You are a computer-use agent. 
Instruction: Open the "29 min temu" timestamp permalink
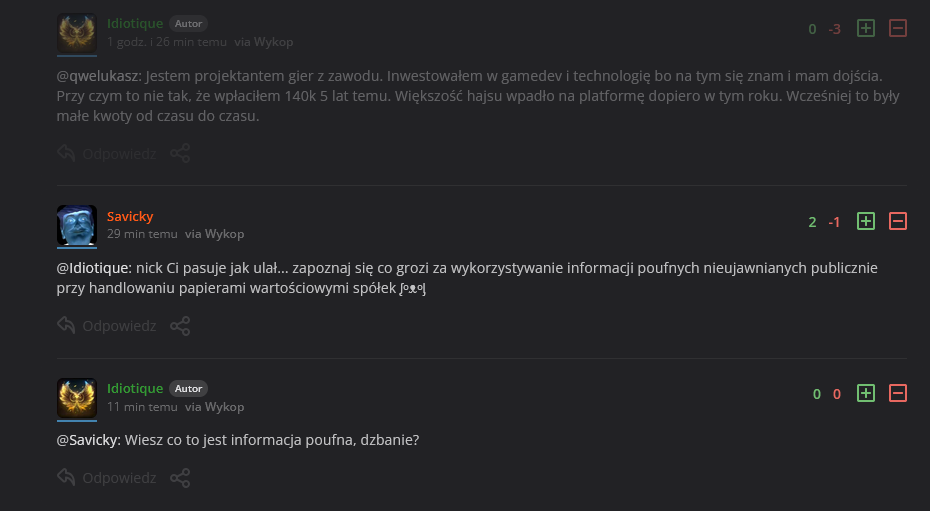[x=142, y=234]
